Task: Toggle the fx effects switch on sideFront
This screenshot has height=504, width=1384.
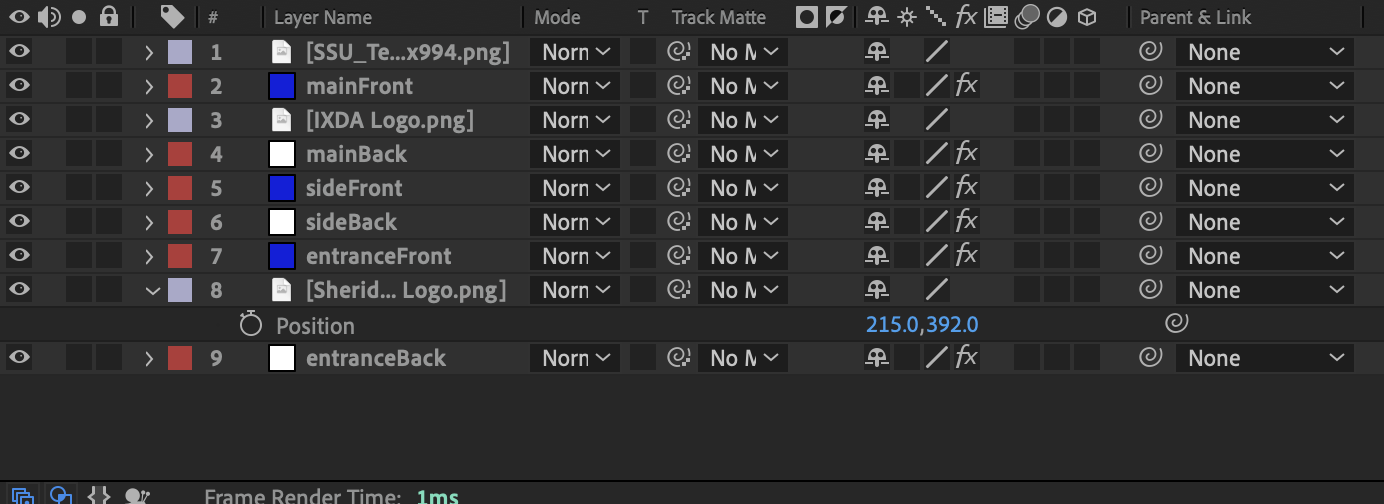Action: 966,188
